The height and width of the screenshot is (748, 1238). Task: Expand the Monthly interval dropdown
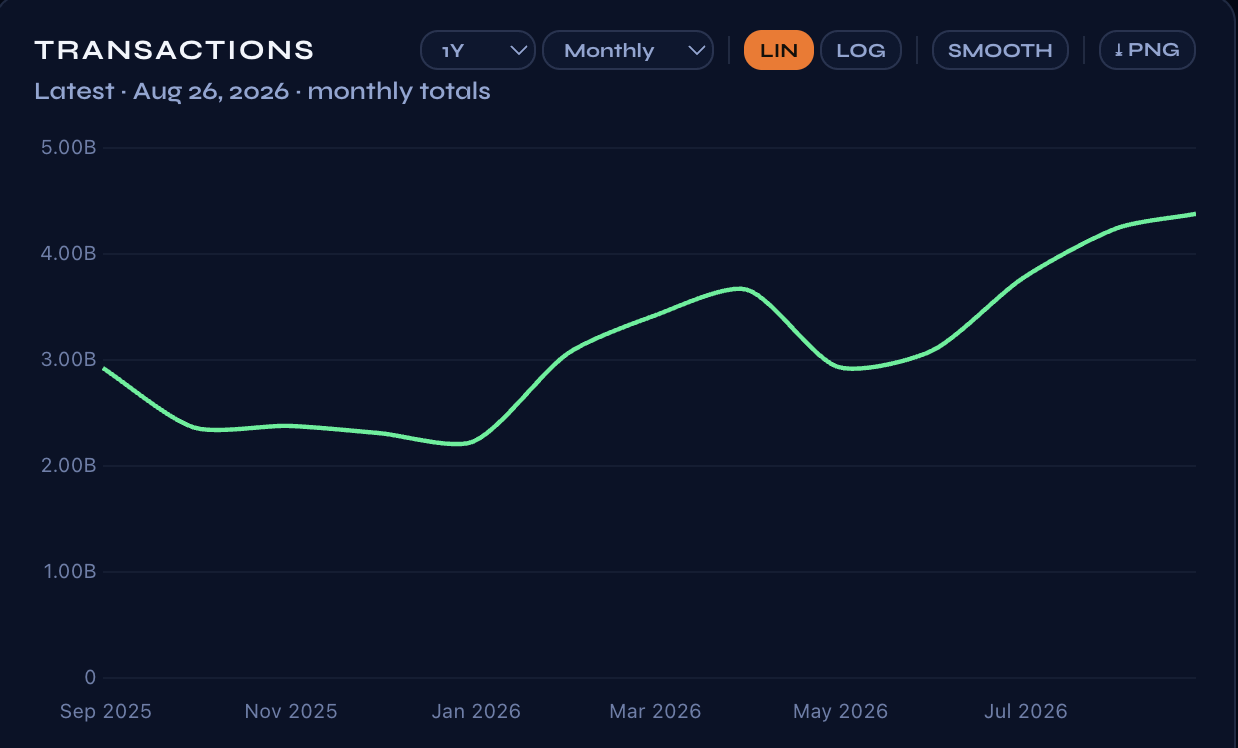point(628,50)
